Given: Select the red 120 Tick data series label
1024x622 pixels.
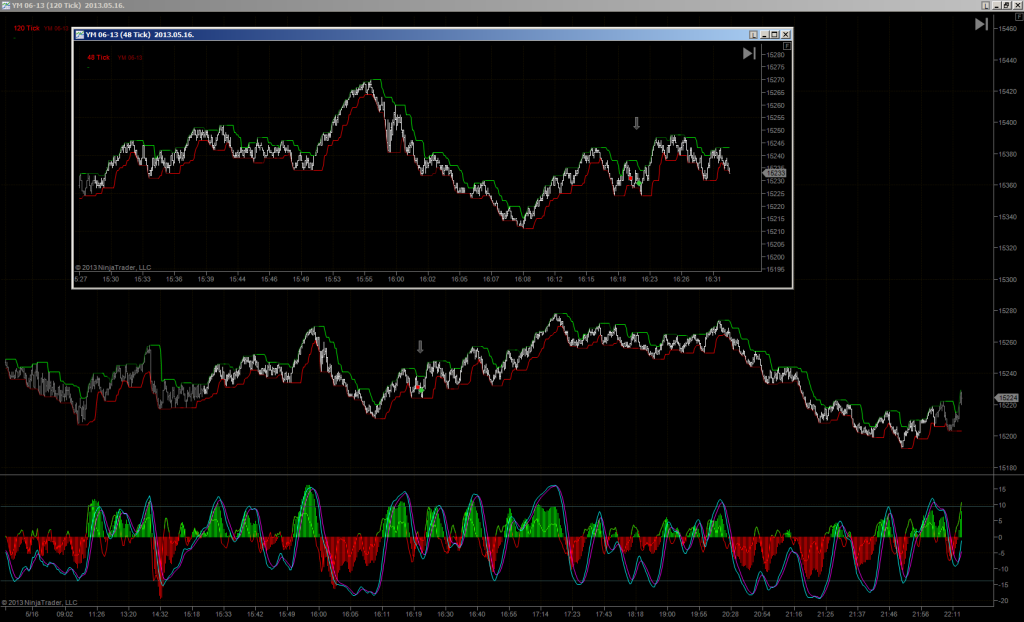Looking at the screenshot, I should pyautogui.click(x=27, y=29).
